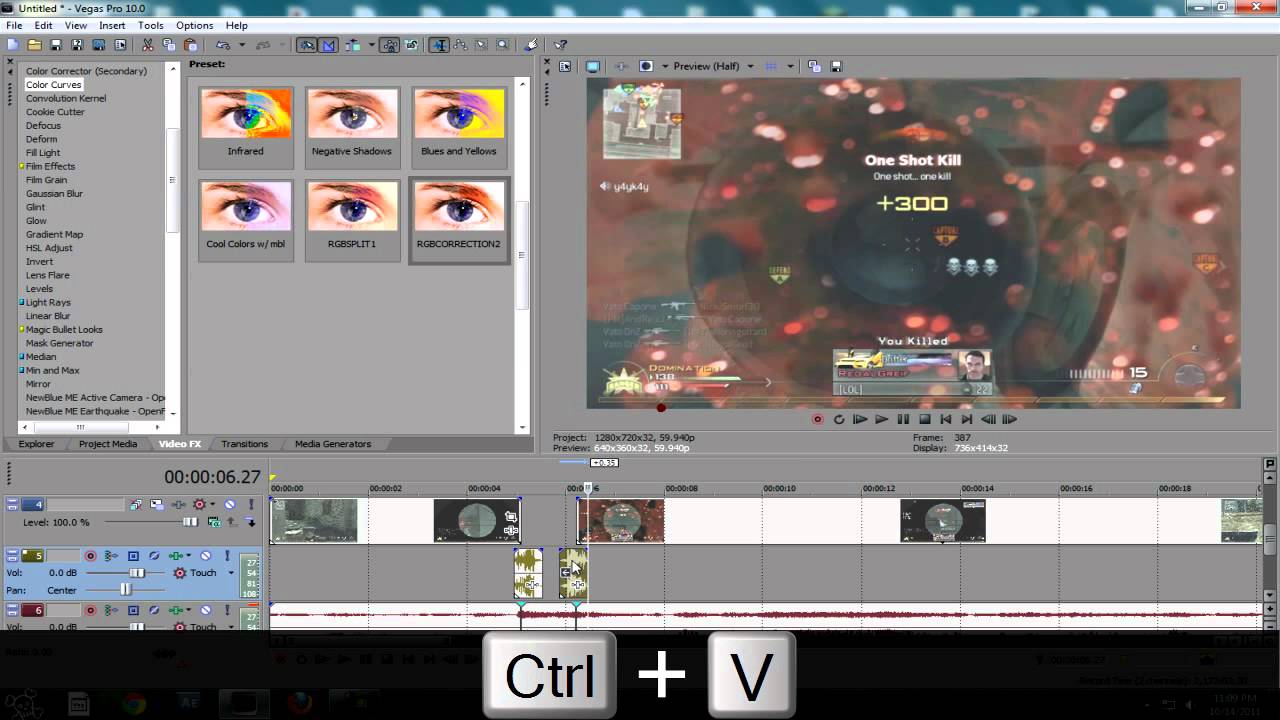
Task: Make track 4 a compositing child
Action: click(x=251, y=522)
